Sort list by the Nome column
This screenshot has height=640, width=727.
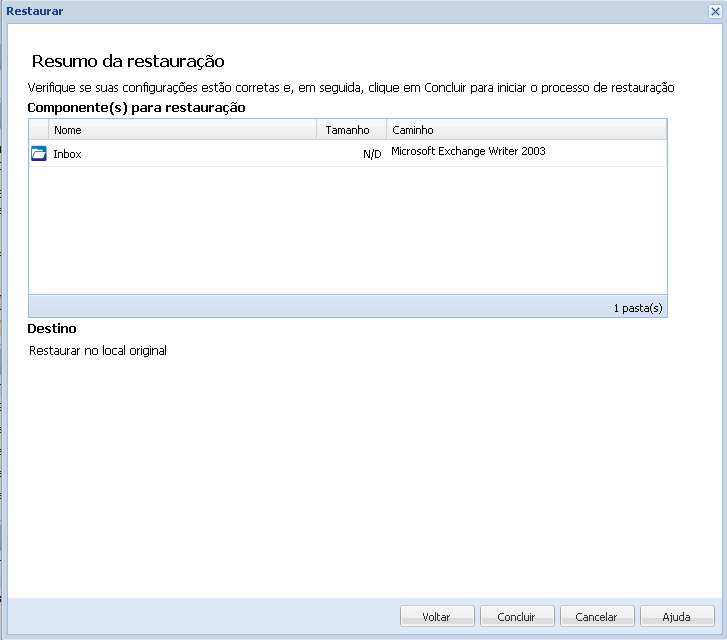(x=183, y=130)
